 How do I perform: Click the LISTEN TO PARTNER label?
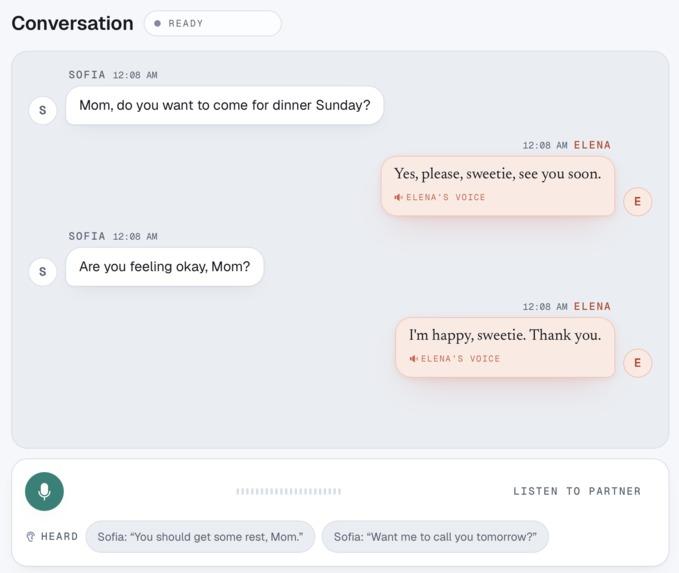point(577,491)
